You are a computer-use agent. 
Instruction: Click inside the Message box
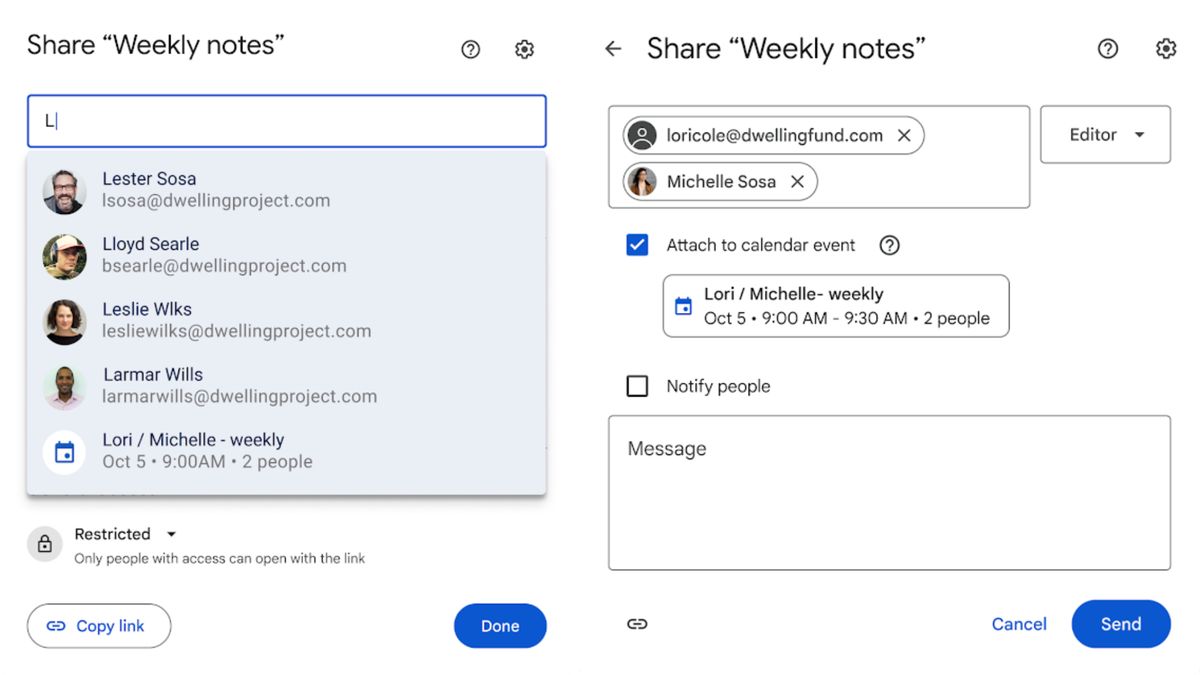coord(888,490)
